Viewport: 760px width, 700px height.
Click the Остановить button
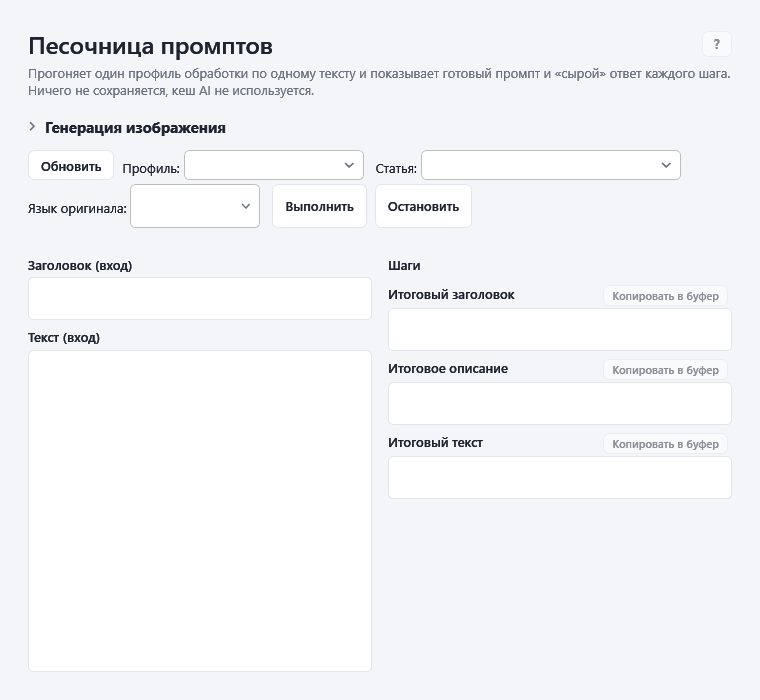pyautogui.click(x=423, y=207)
